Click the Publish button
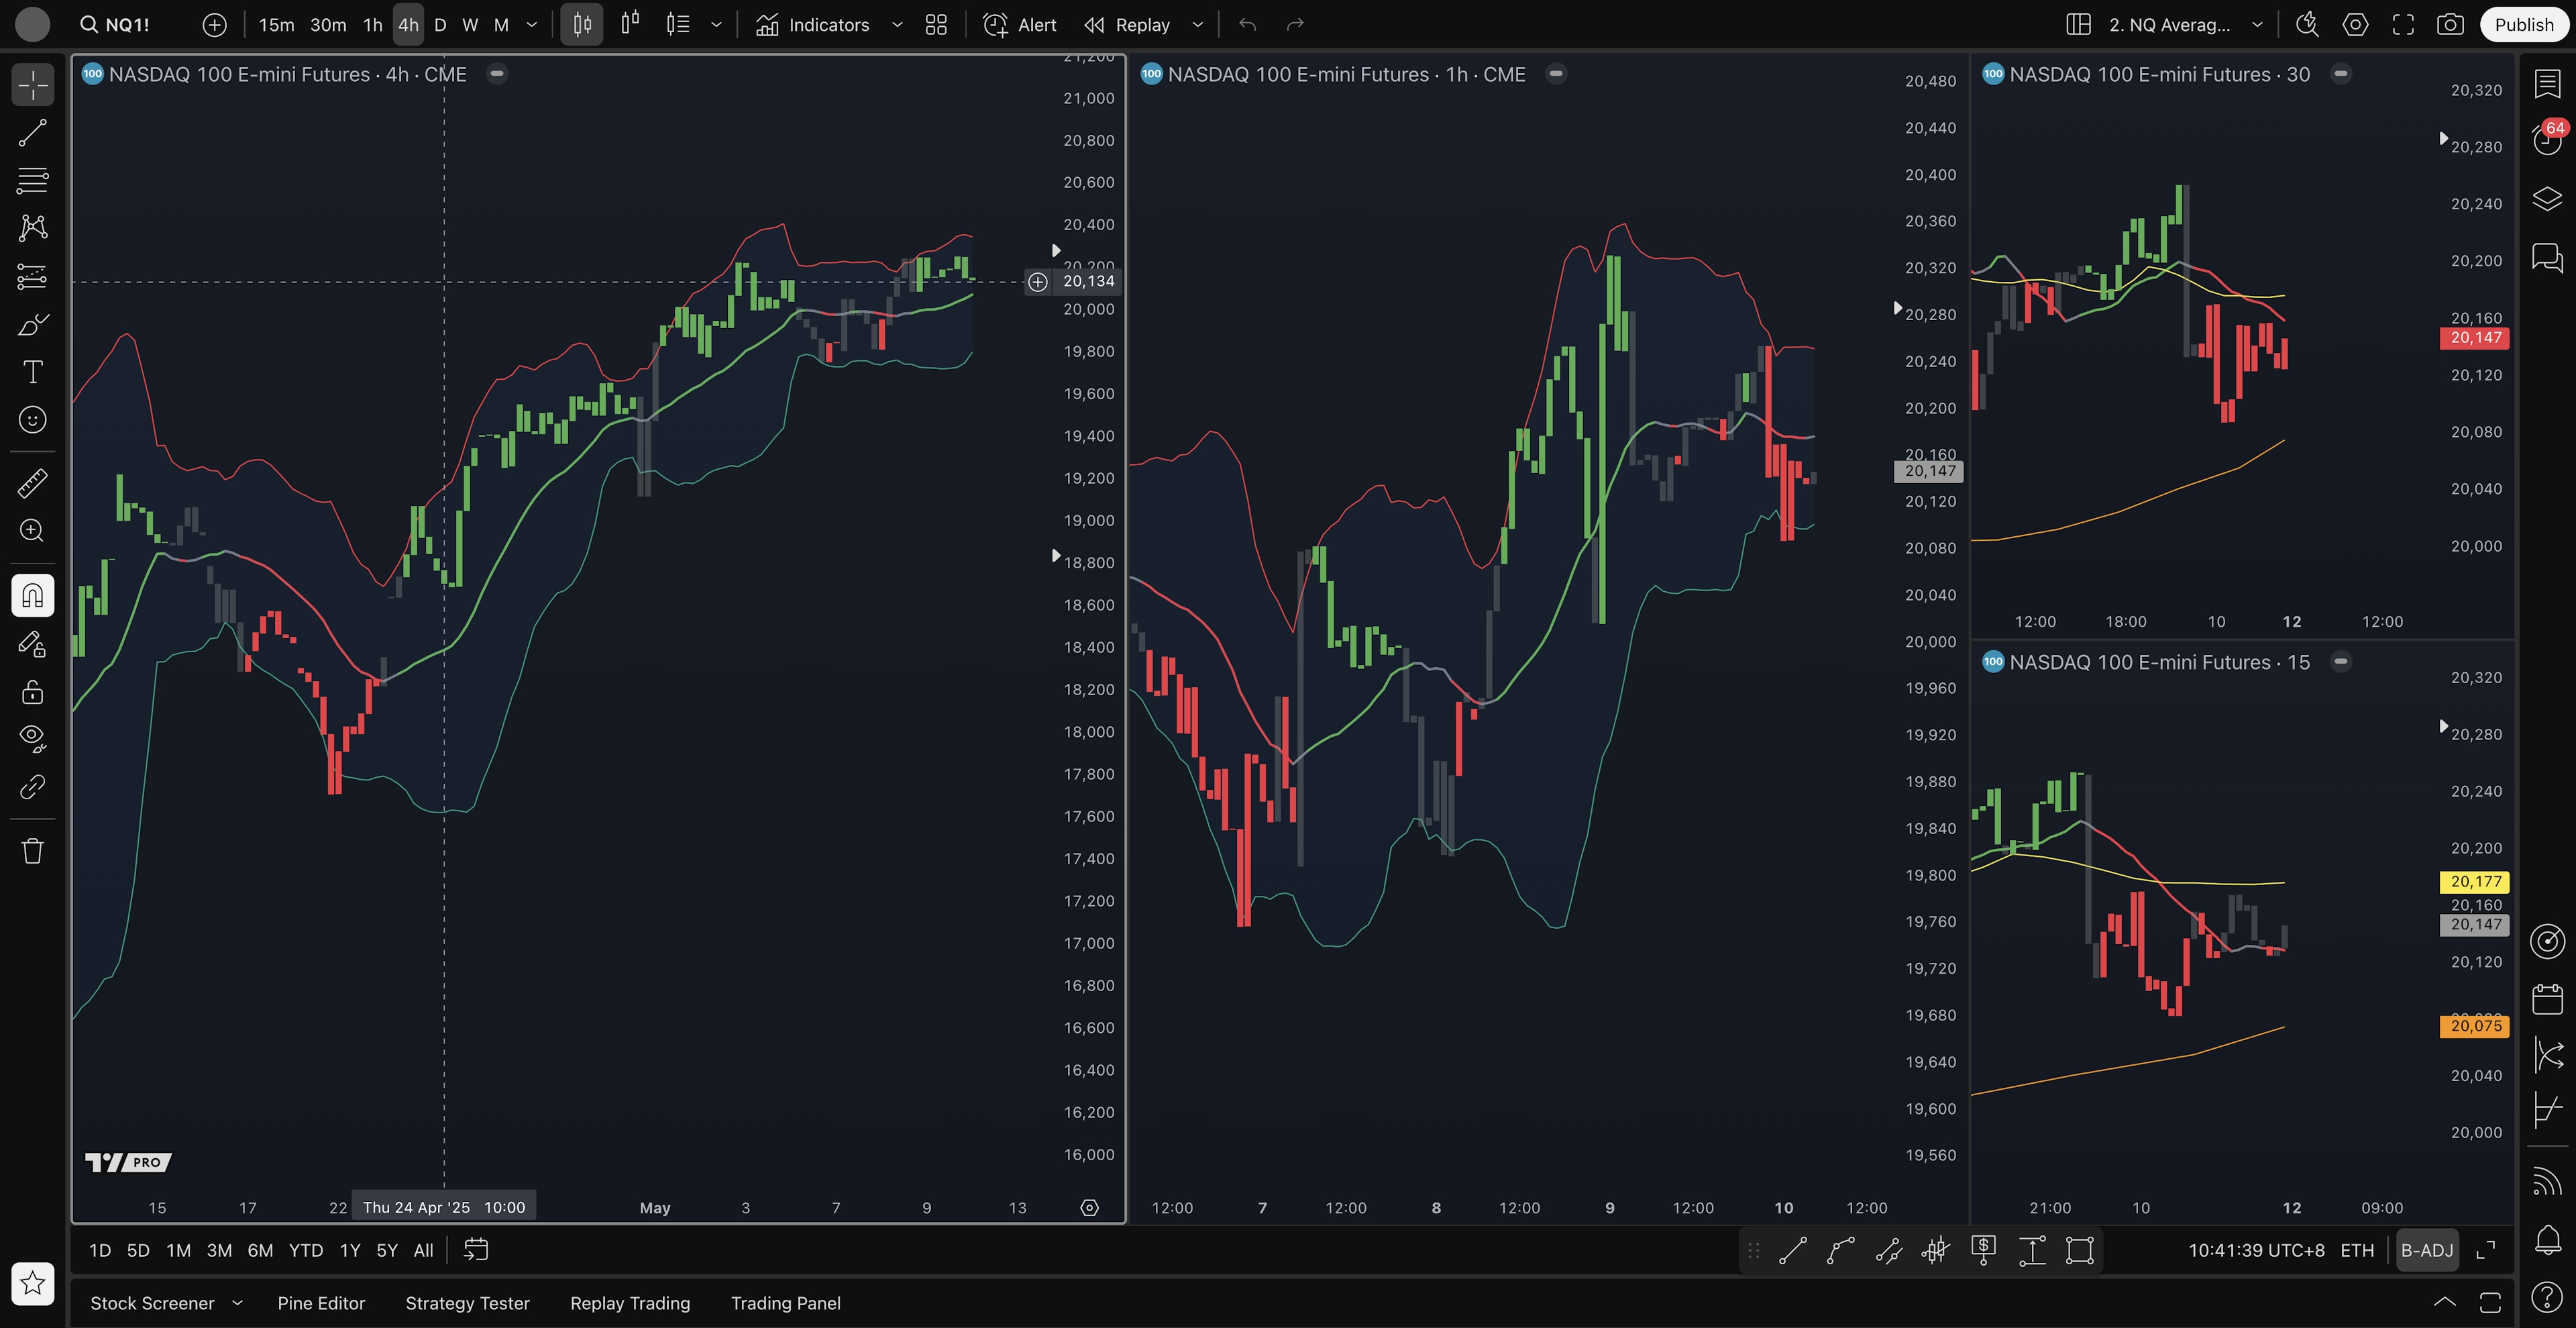2576x1328 pixels. tap(2523, 25)
